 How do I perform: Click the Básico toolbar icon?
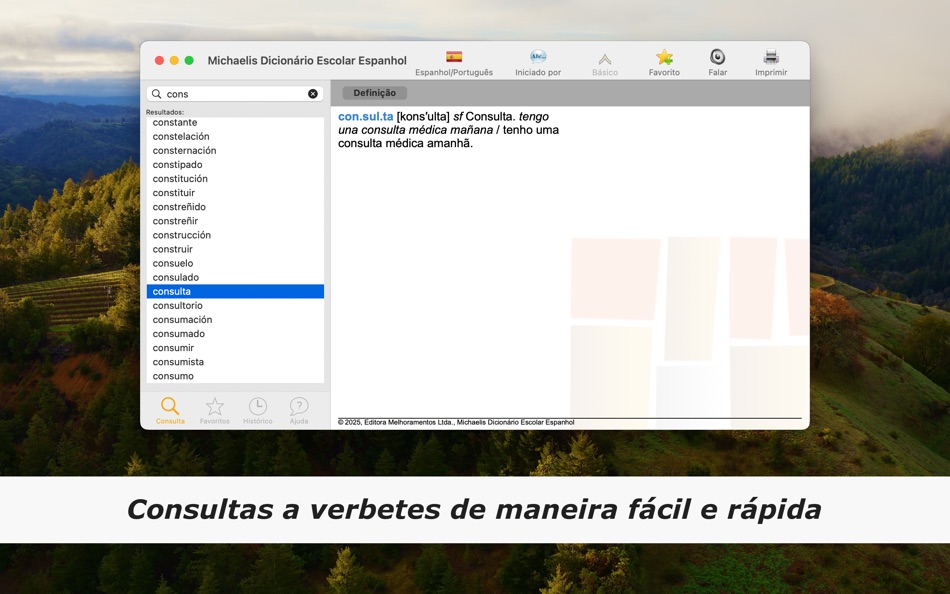(604, 59)
